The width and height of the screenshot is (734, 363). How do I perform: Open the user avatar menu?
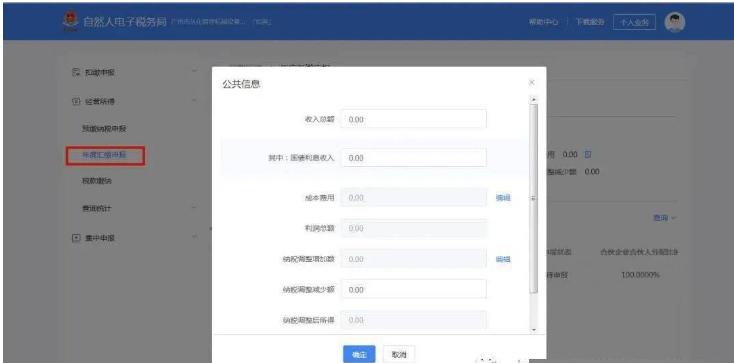675,22
